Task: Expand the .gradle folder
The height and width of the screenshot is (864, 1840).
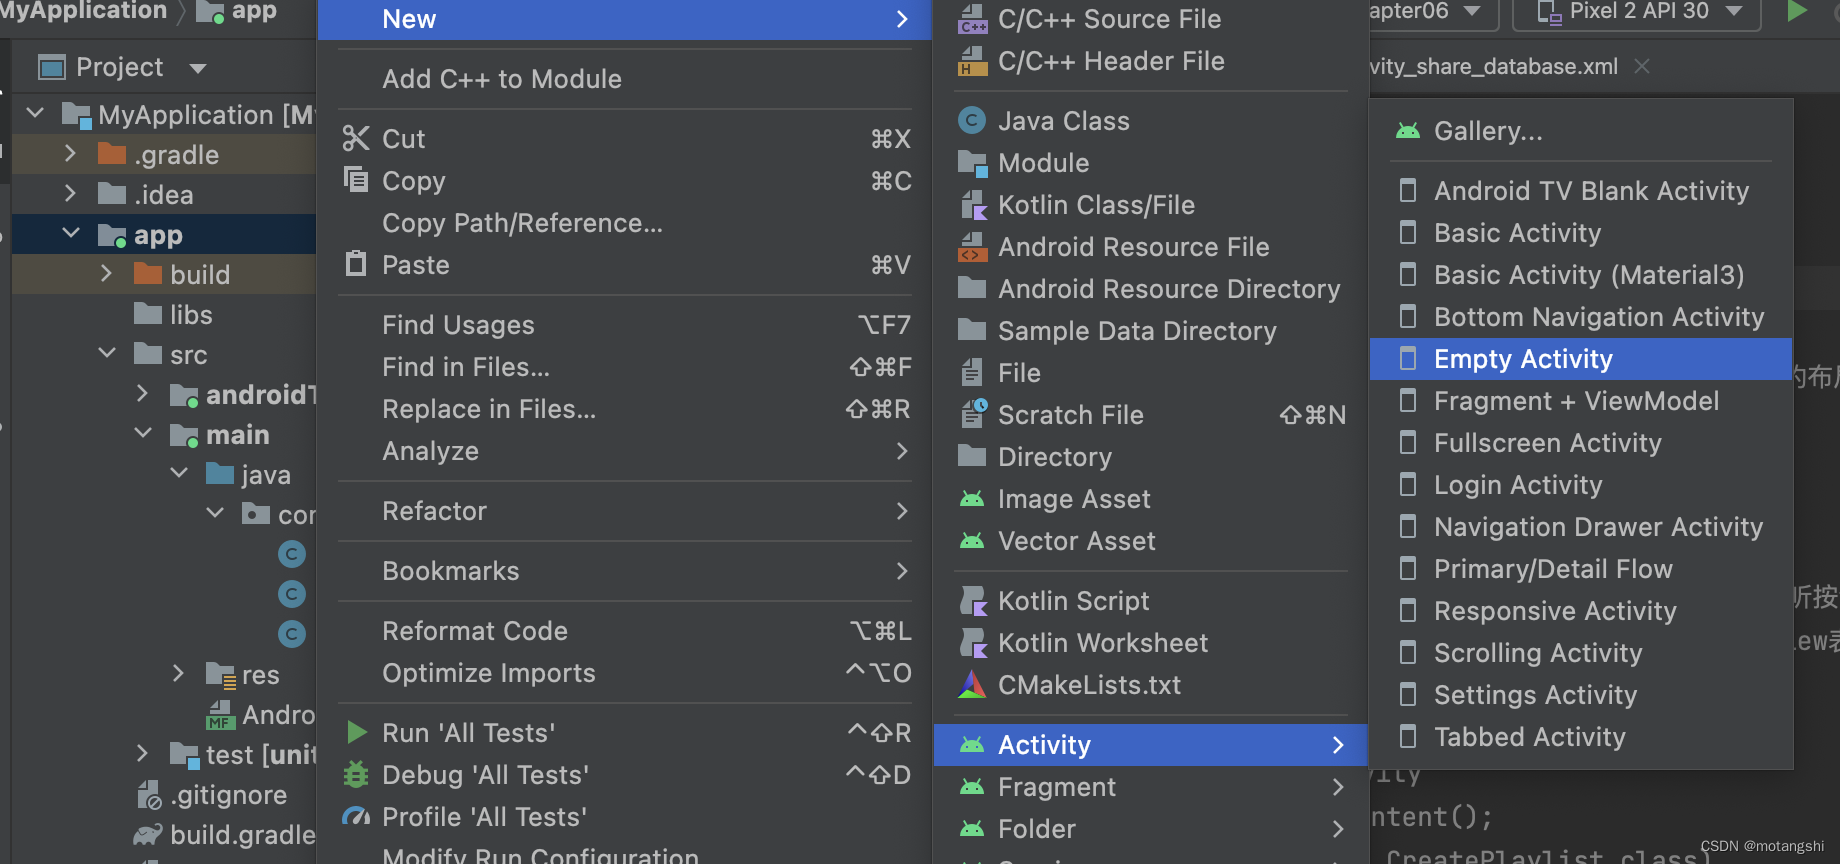Action: (70, 154)
